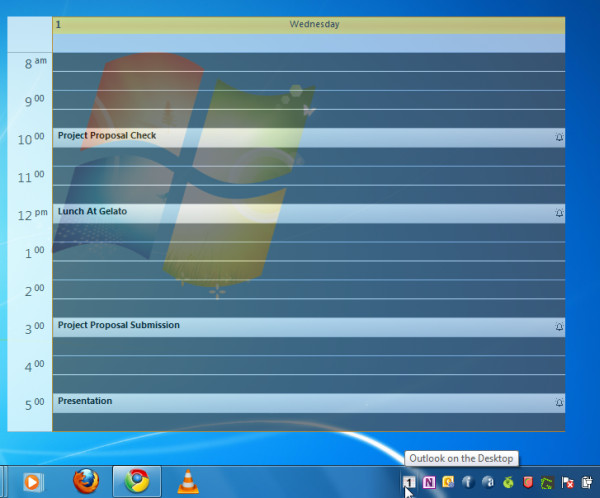This screenshot has height=498, width=600.
Task: Click the Outlook on the Desktop tray icon
Action: pyautogui.click(x=409, y=482)
